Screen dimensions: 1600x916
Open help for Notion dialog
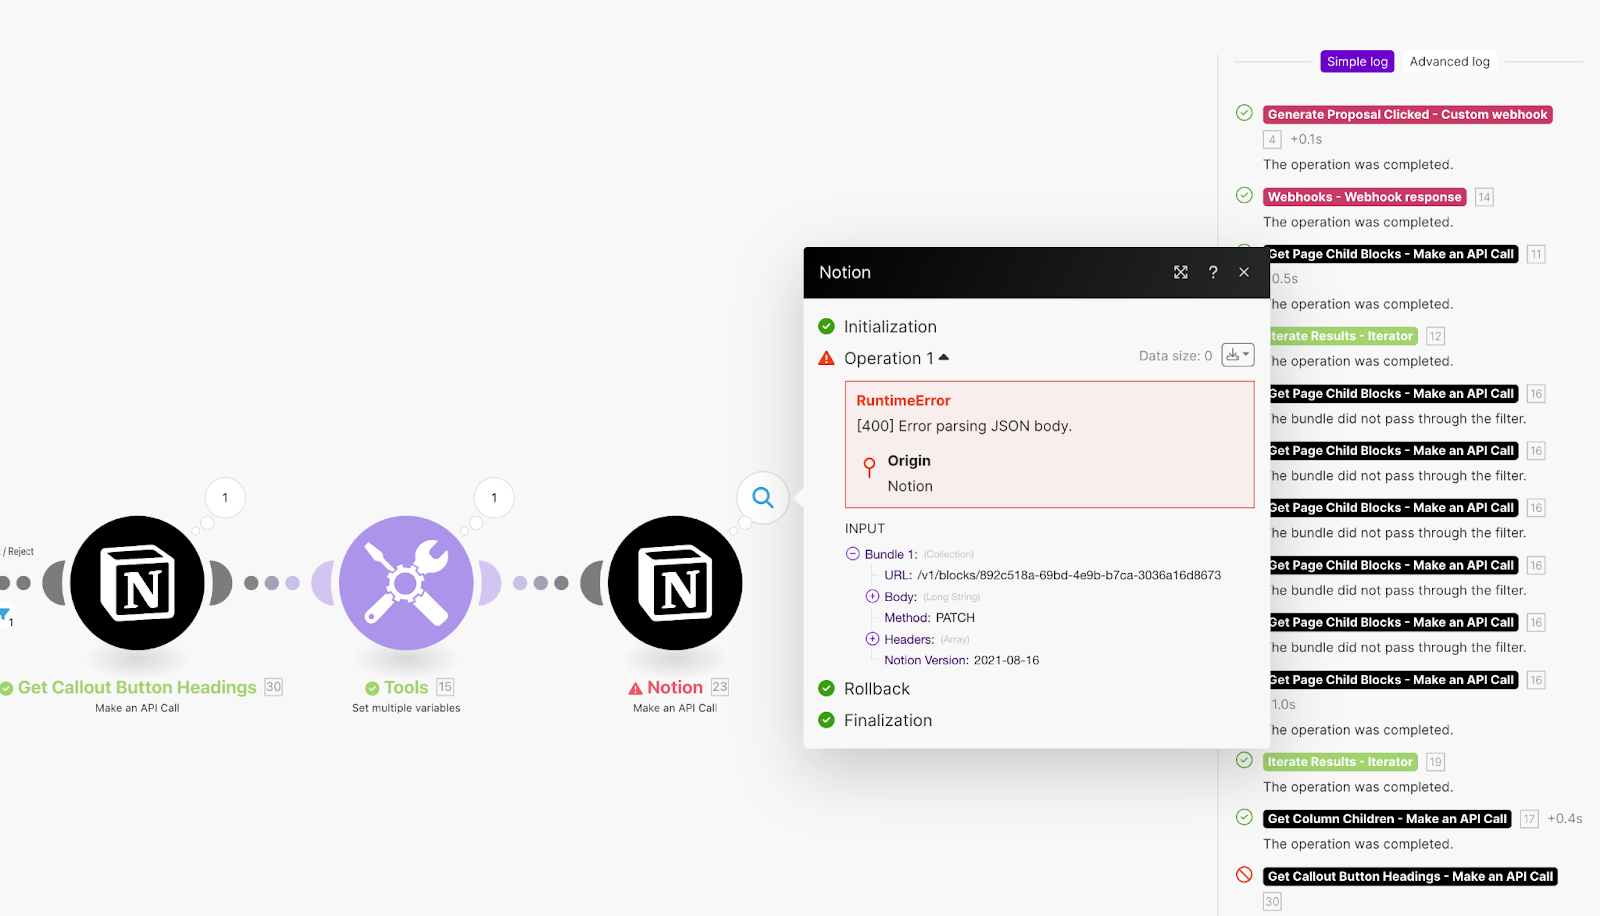[1213, 272]
